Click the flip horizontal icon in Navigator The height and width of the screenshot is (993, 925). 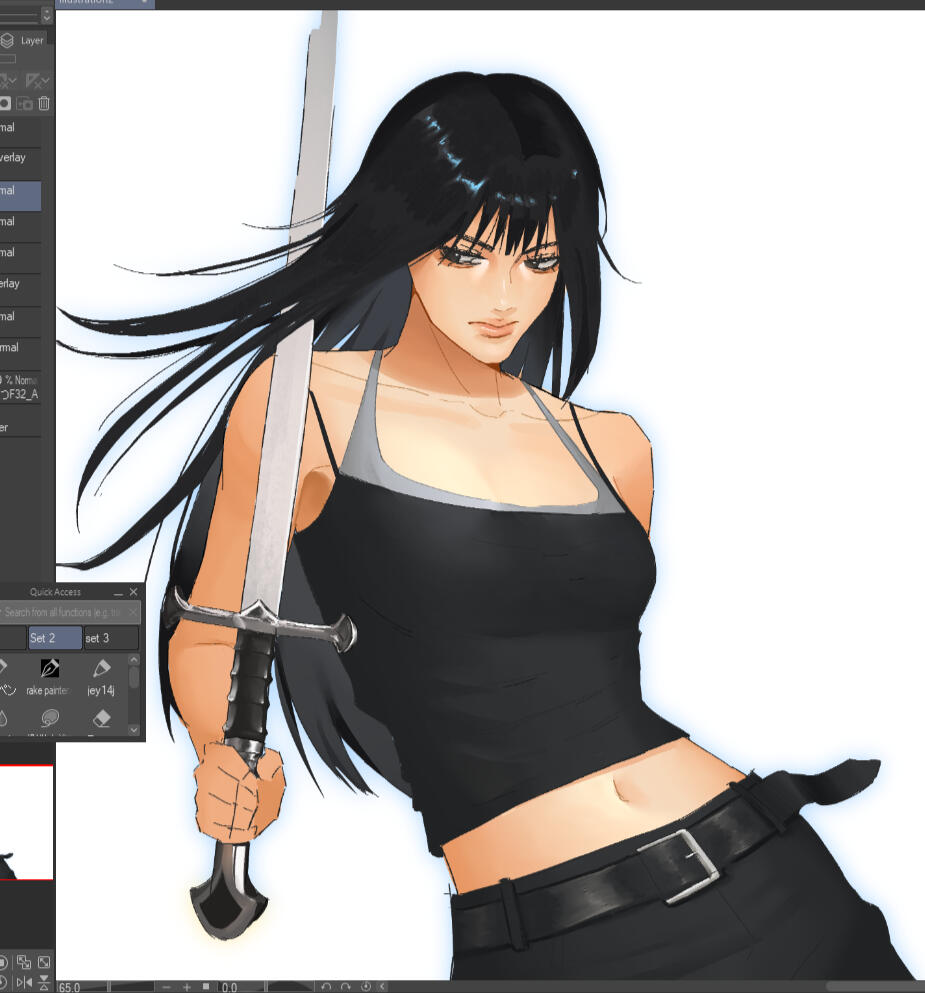coord(24,982)
